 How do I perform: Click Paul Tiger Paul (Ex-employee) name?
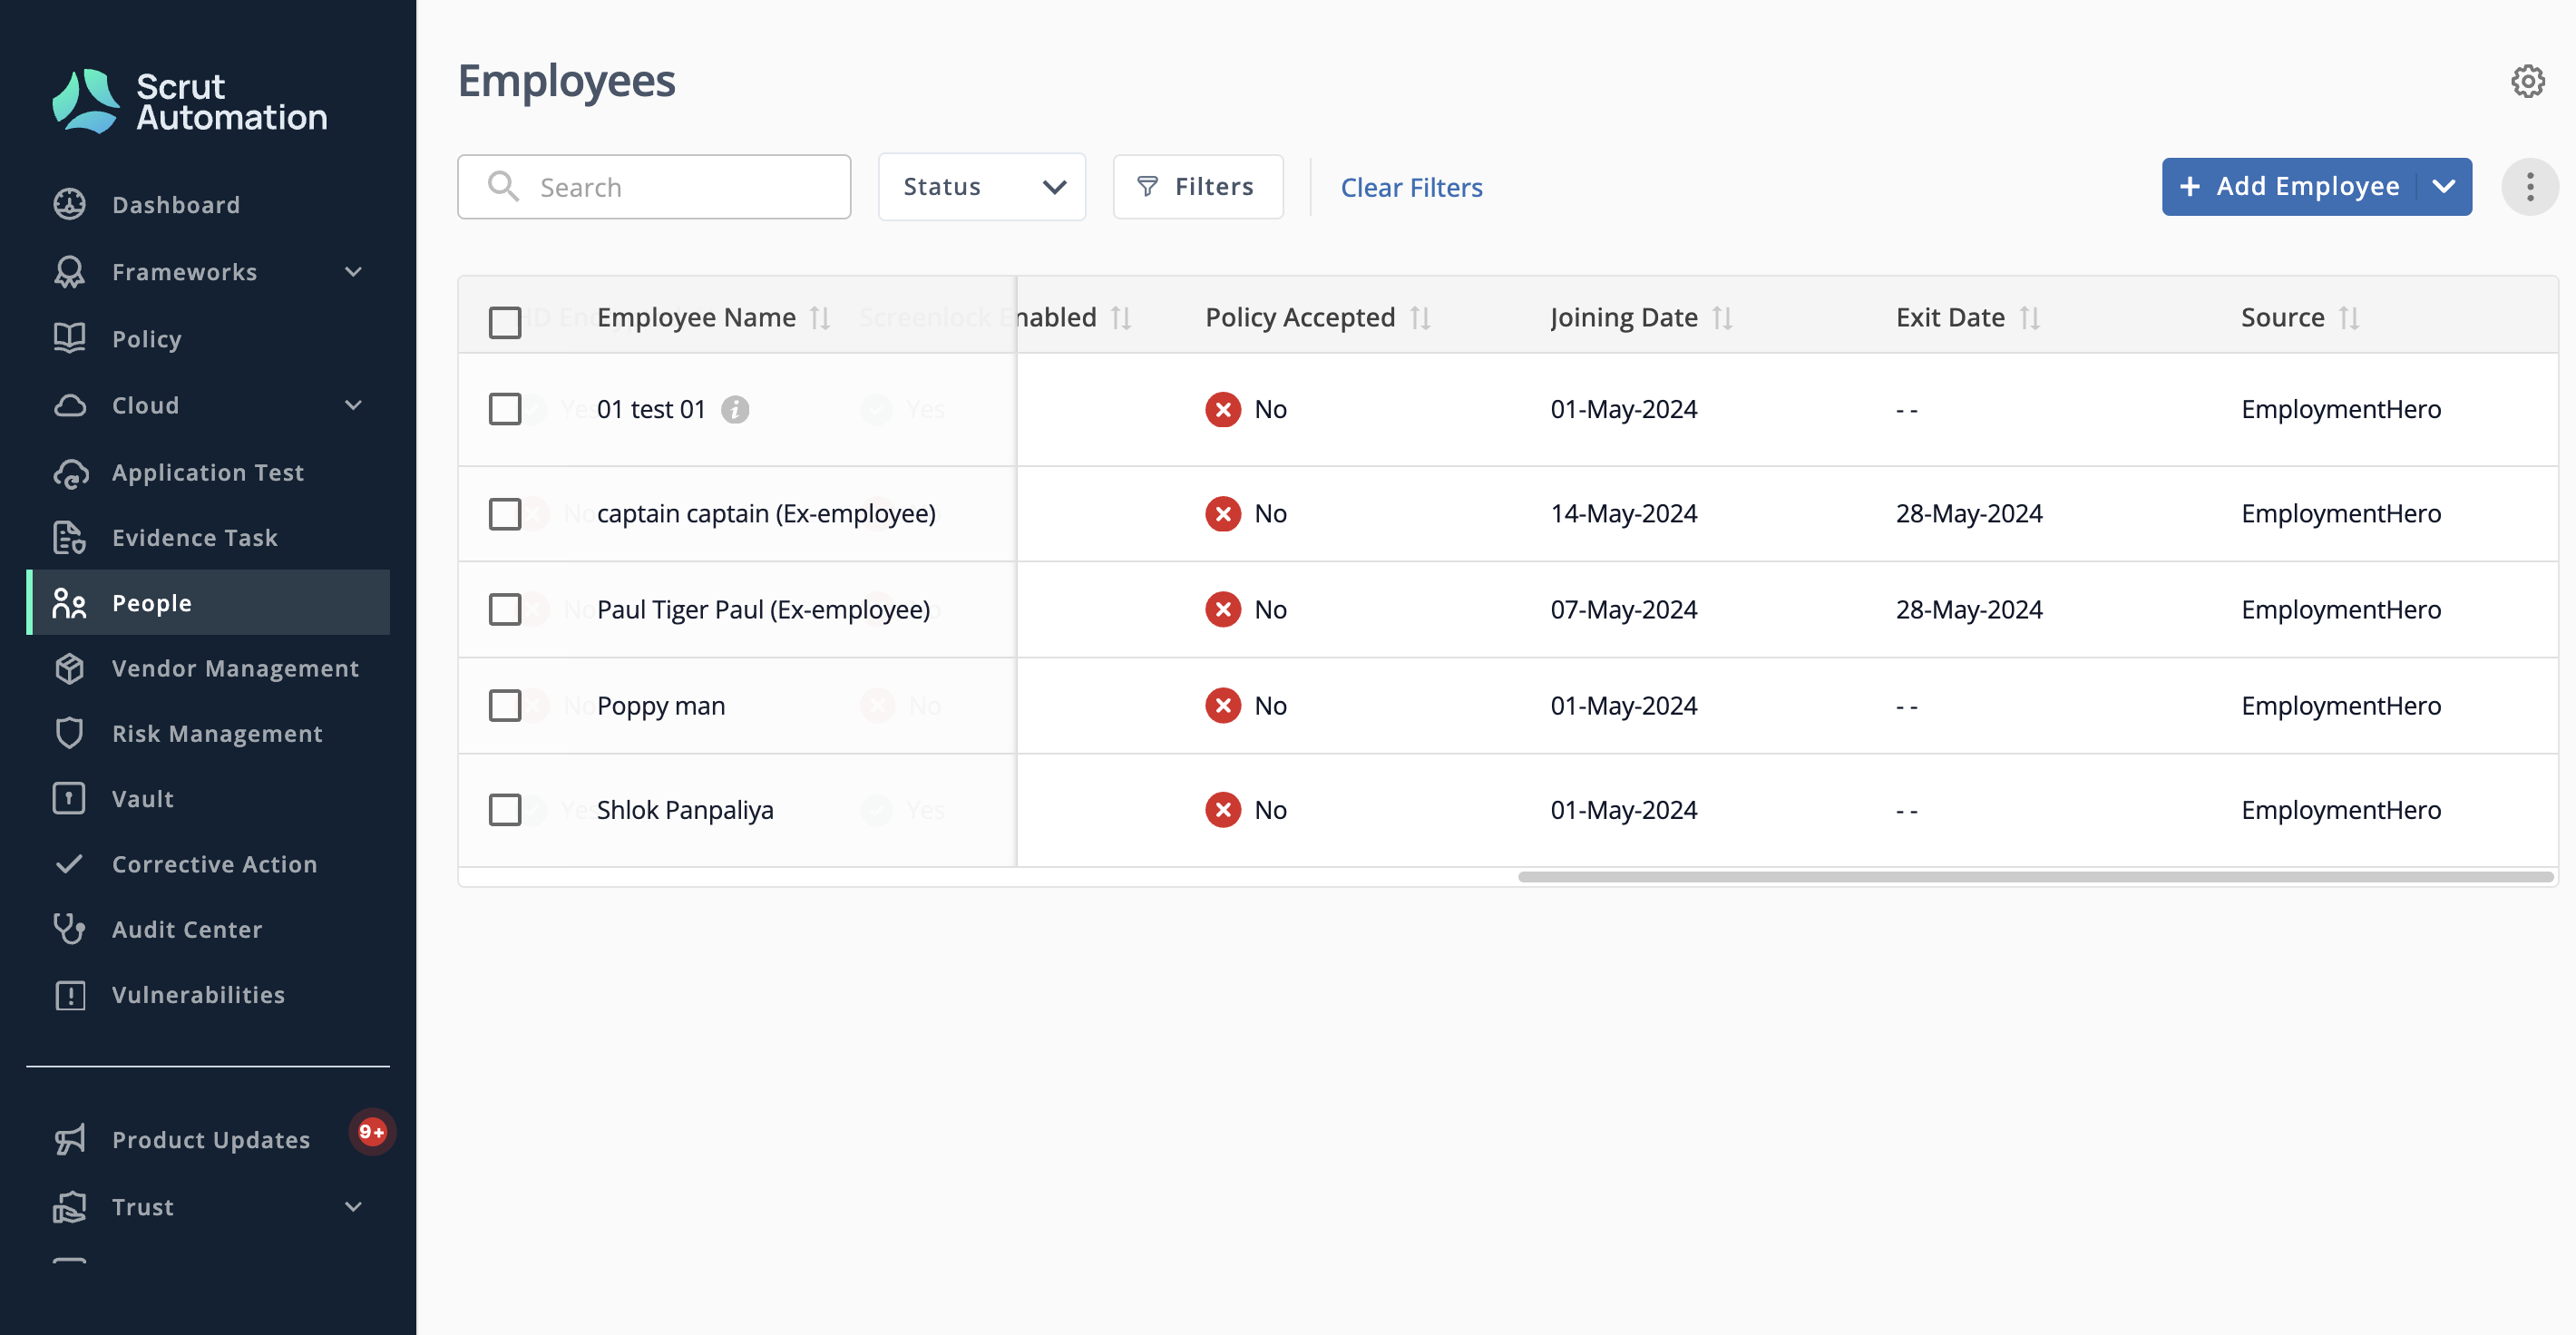tap(763, 609)
